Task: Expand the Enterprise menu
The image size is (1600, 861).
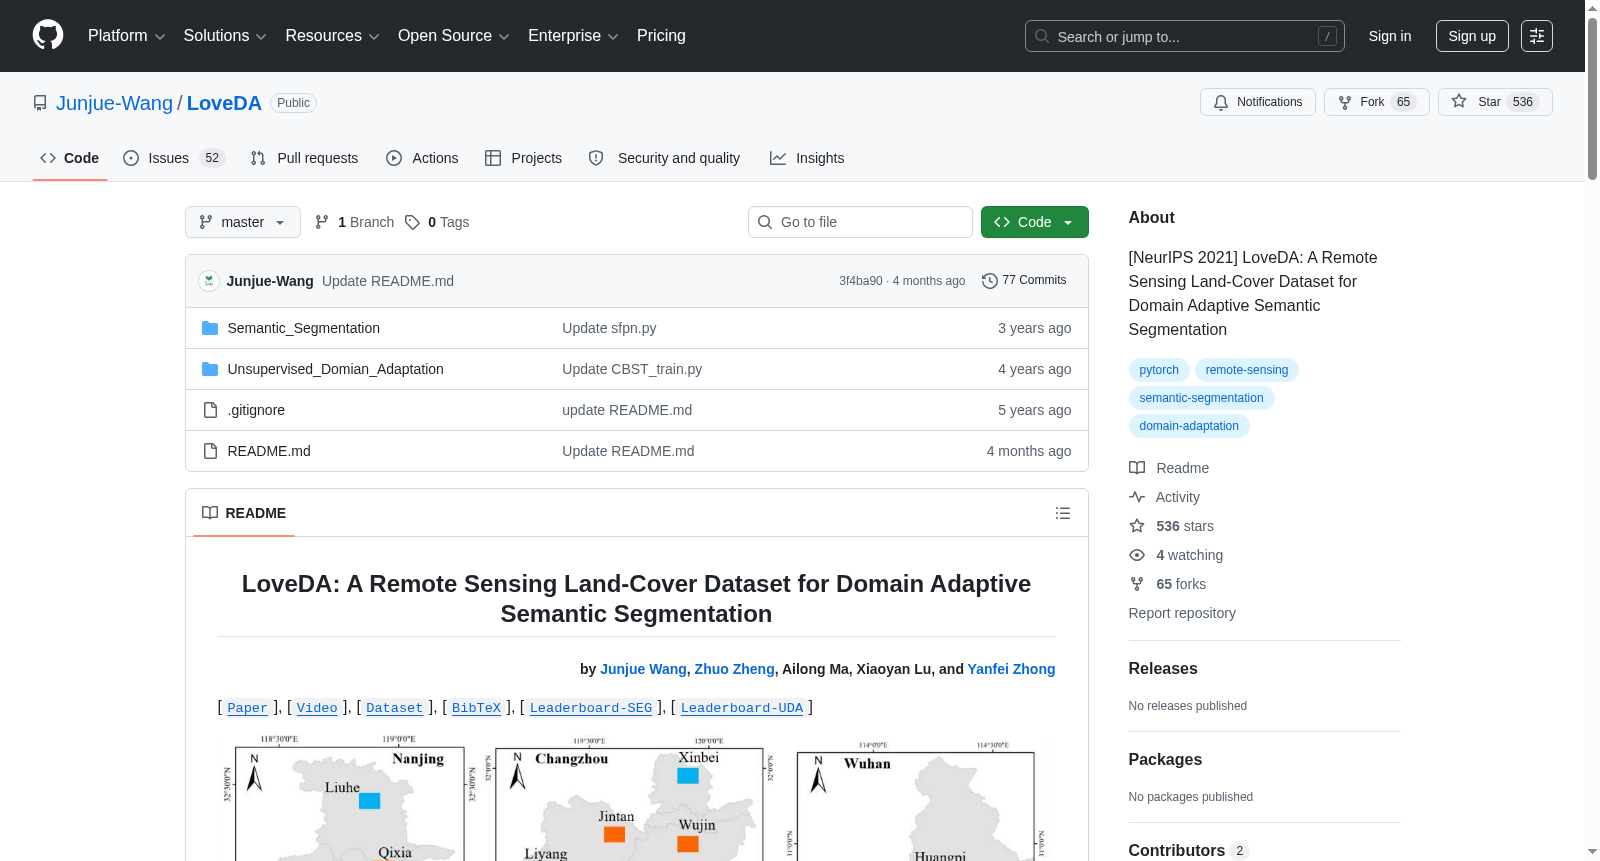Action: coord(573,36)
